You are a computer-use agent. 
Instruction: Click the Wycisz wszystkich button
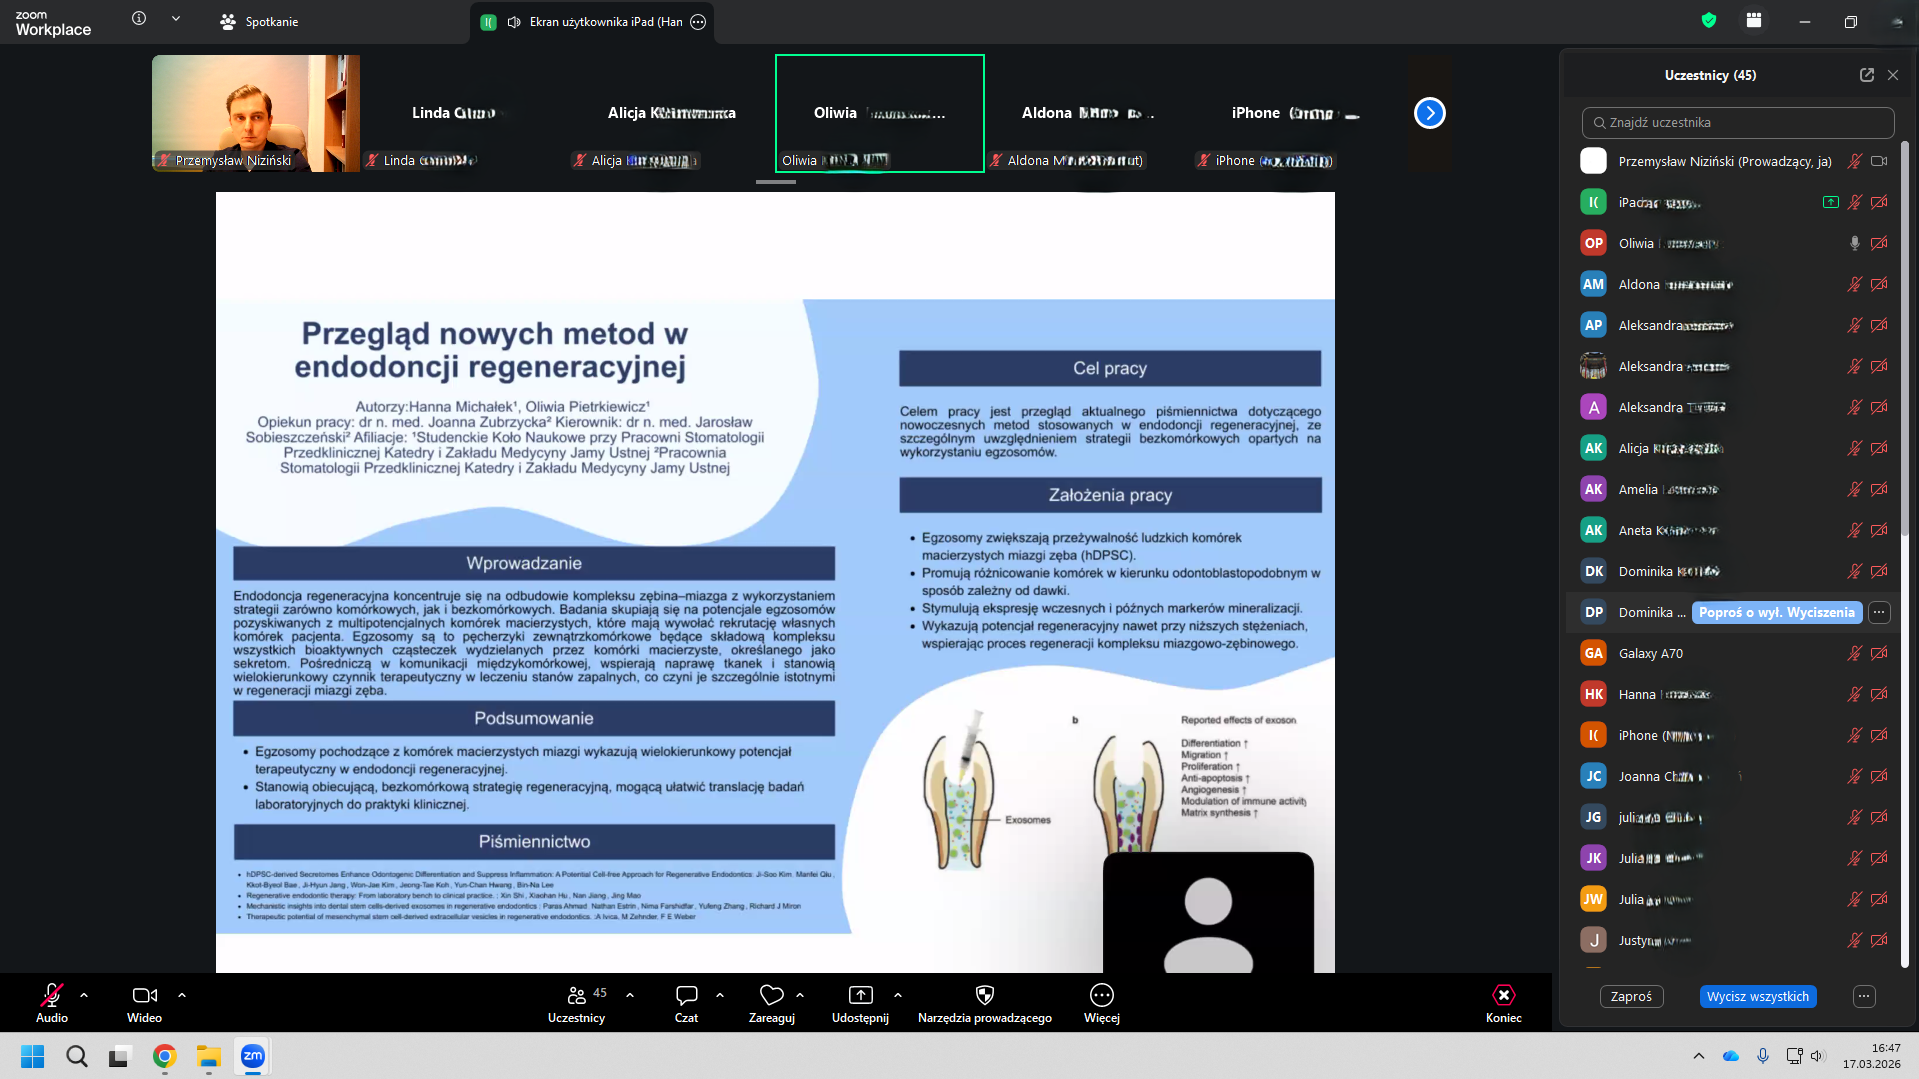[x=1757, y=996]
